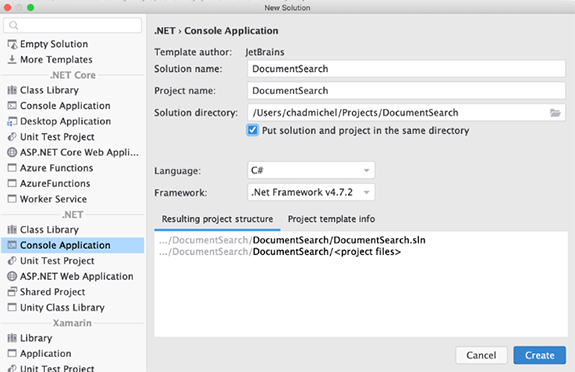
Task: Click the template search box
Action: (73, 25)
